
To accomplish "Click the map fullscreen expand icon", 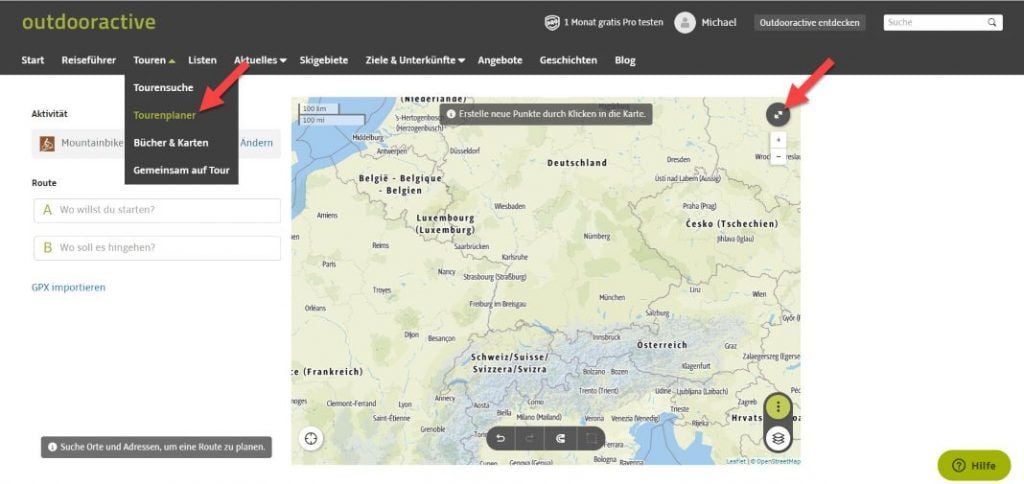I will click(x=778, y=115).
